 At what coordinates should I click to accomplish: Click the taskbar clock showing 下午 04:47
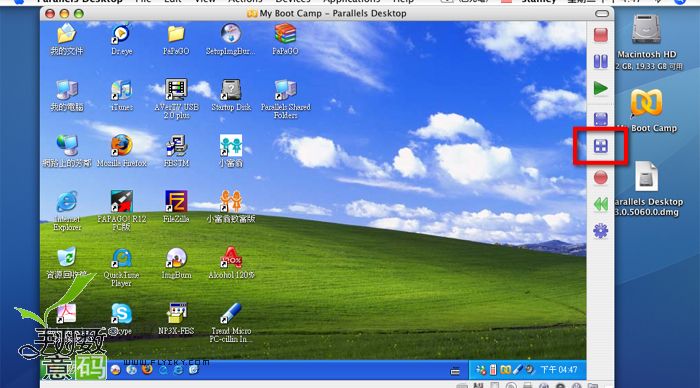(558, 370)
